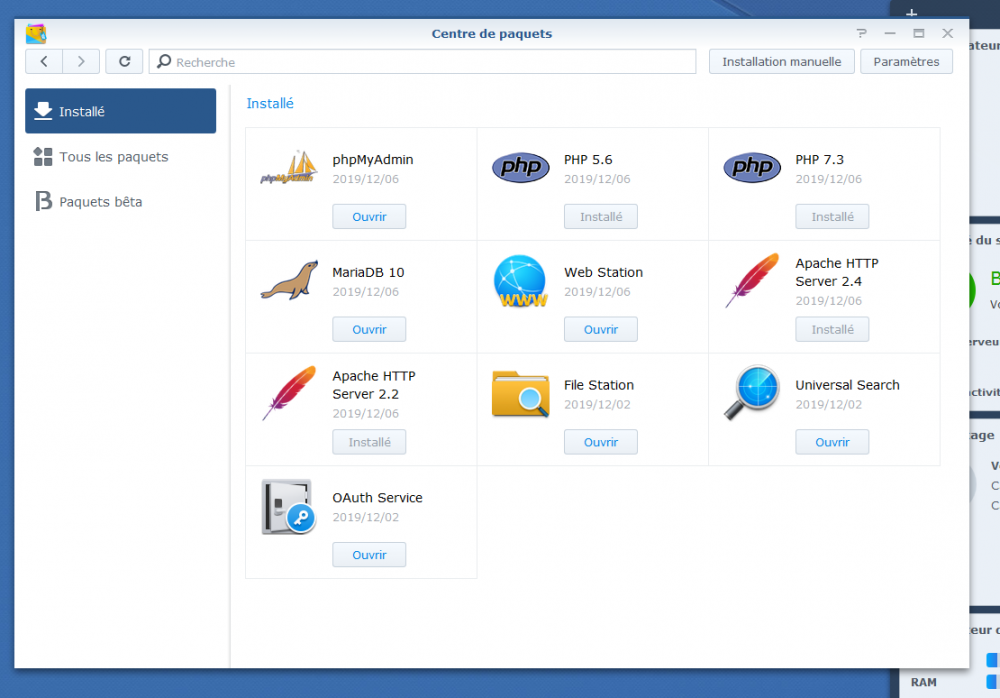Click the blue Installé heading

(270, 103)
